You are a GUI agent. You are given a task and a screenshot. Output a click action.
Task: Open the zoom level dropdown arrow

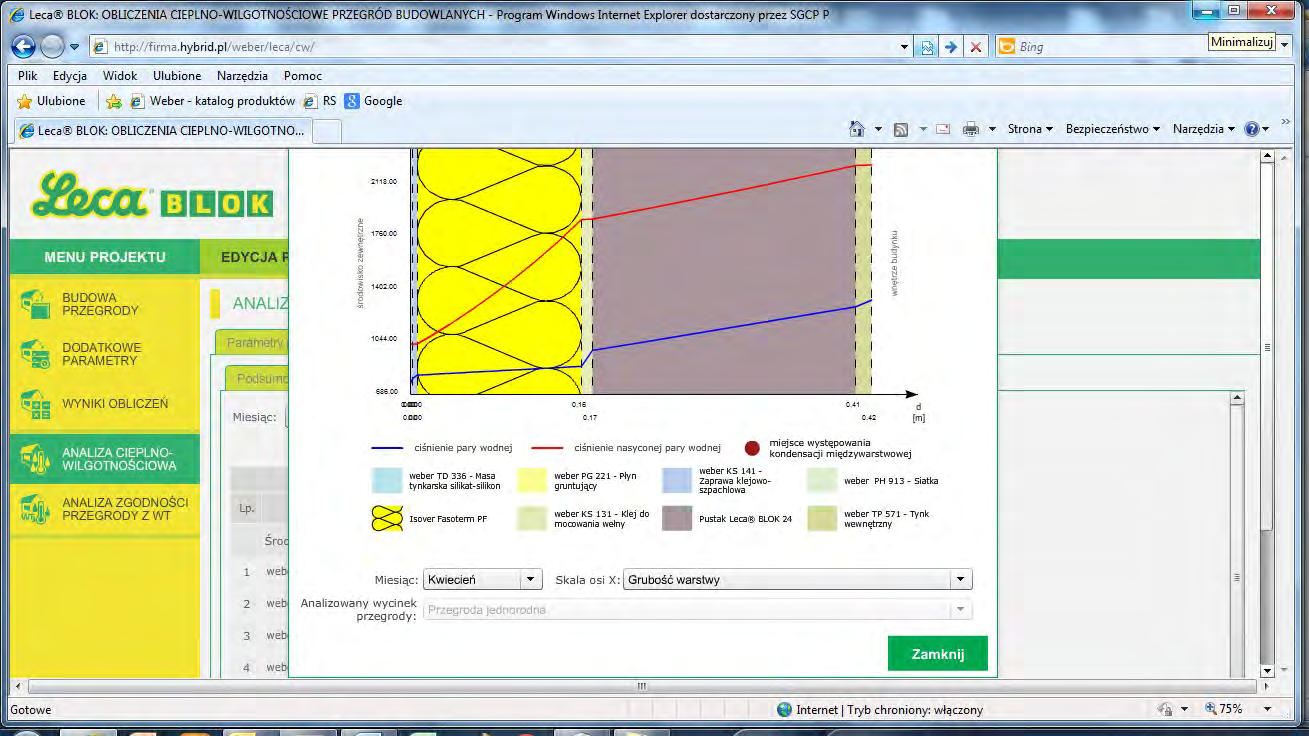pos(1268,709)
